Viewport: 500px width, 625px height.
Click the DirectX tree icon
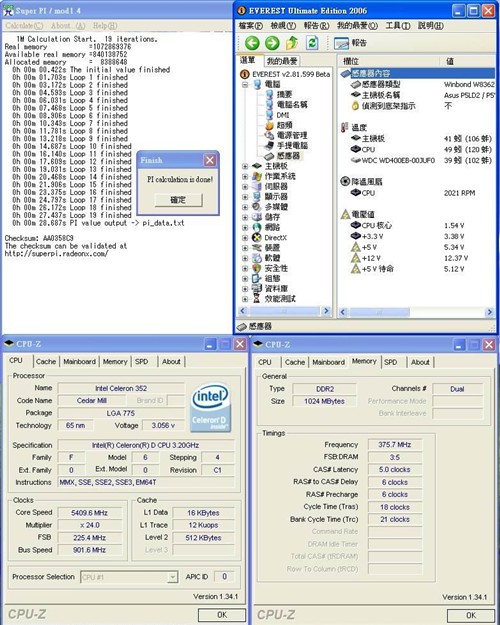[x=257, y=238]
